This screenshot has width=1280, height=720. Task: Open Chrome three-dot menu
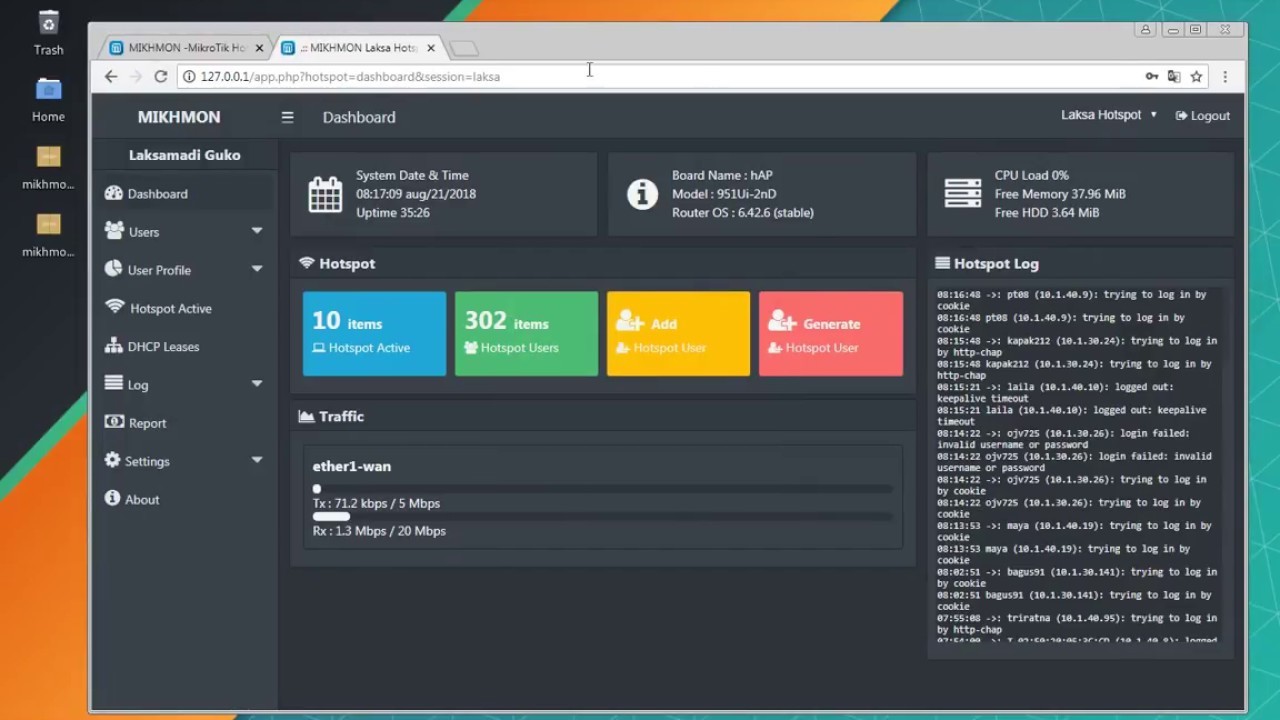[1225, 76]
